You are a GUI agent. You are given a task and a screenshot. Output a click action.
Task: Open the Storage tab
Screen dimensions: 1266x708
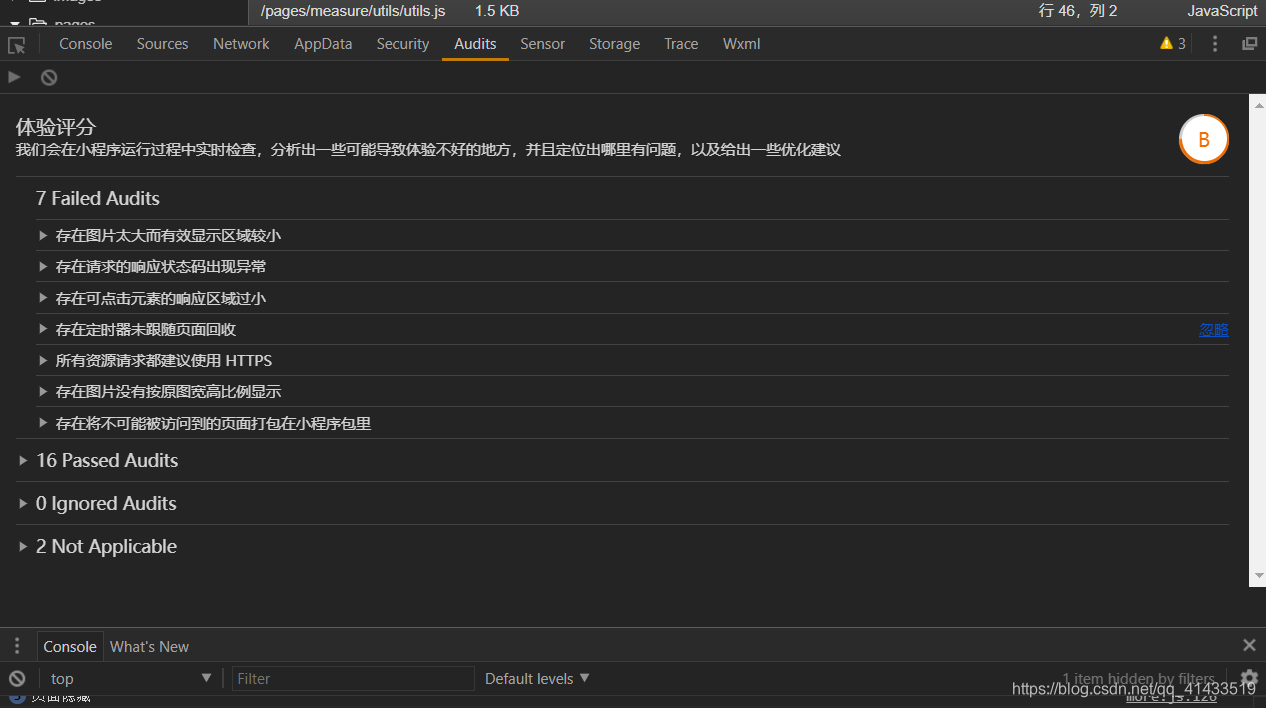614,44
